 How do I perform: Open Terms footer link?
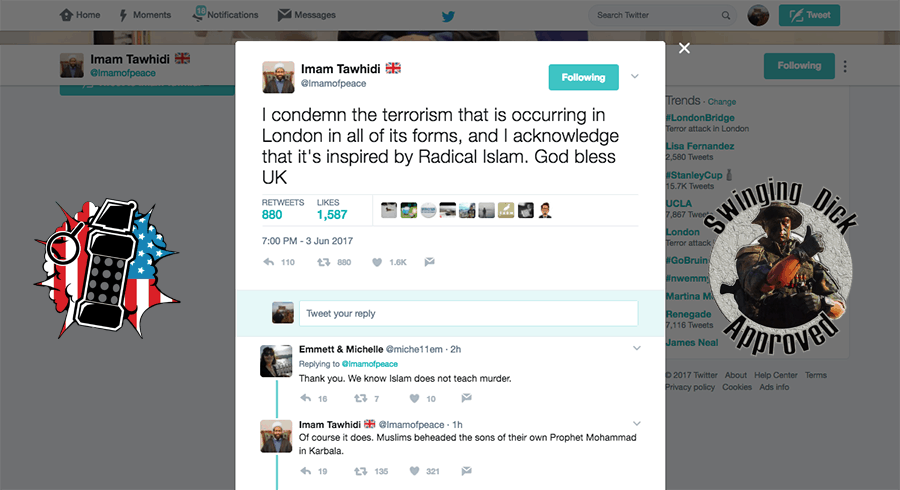[x=816, y=375]
